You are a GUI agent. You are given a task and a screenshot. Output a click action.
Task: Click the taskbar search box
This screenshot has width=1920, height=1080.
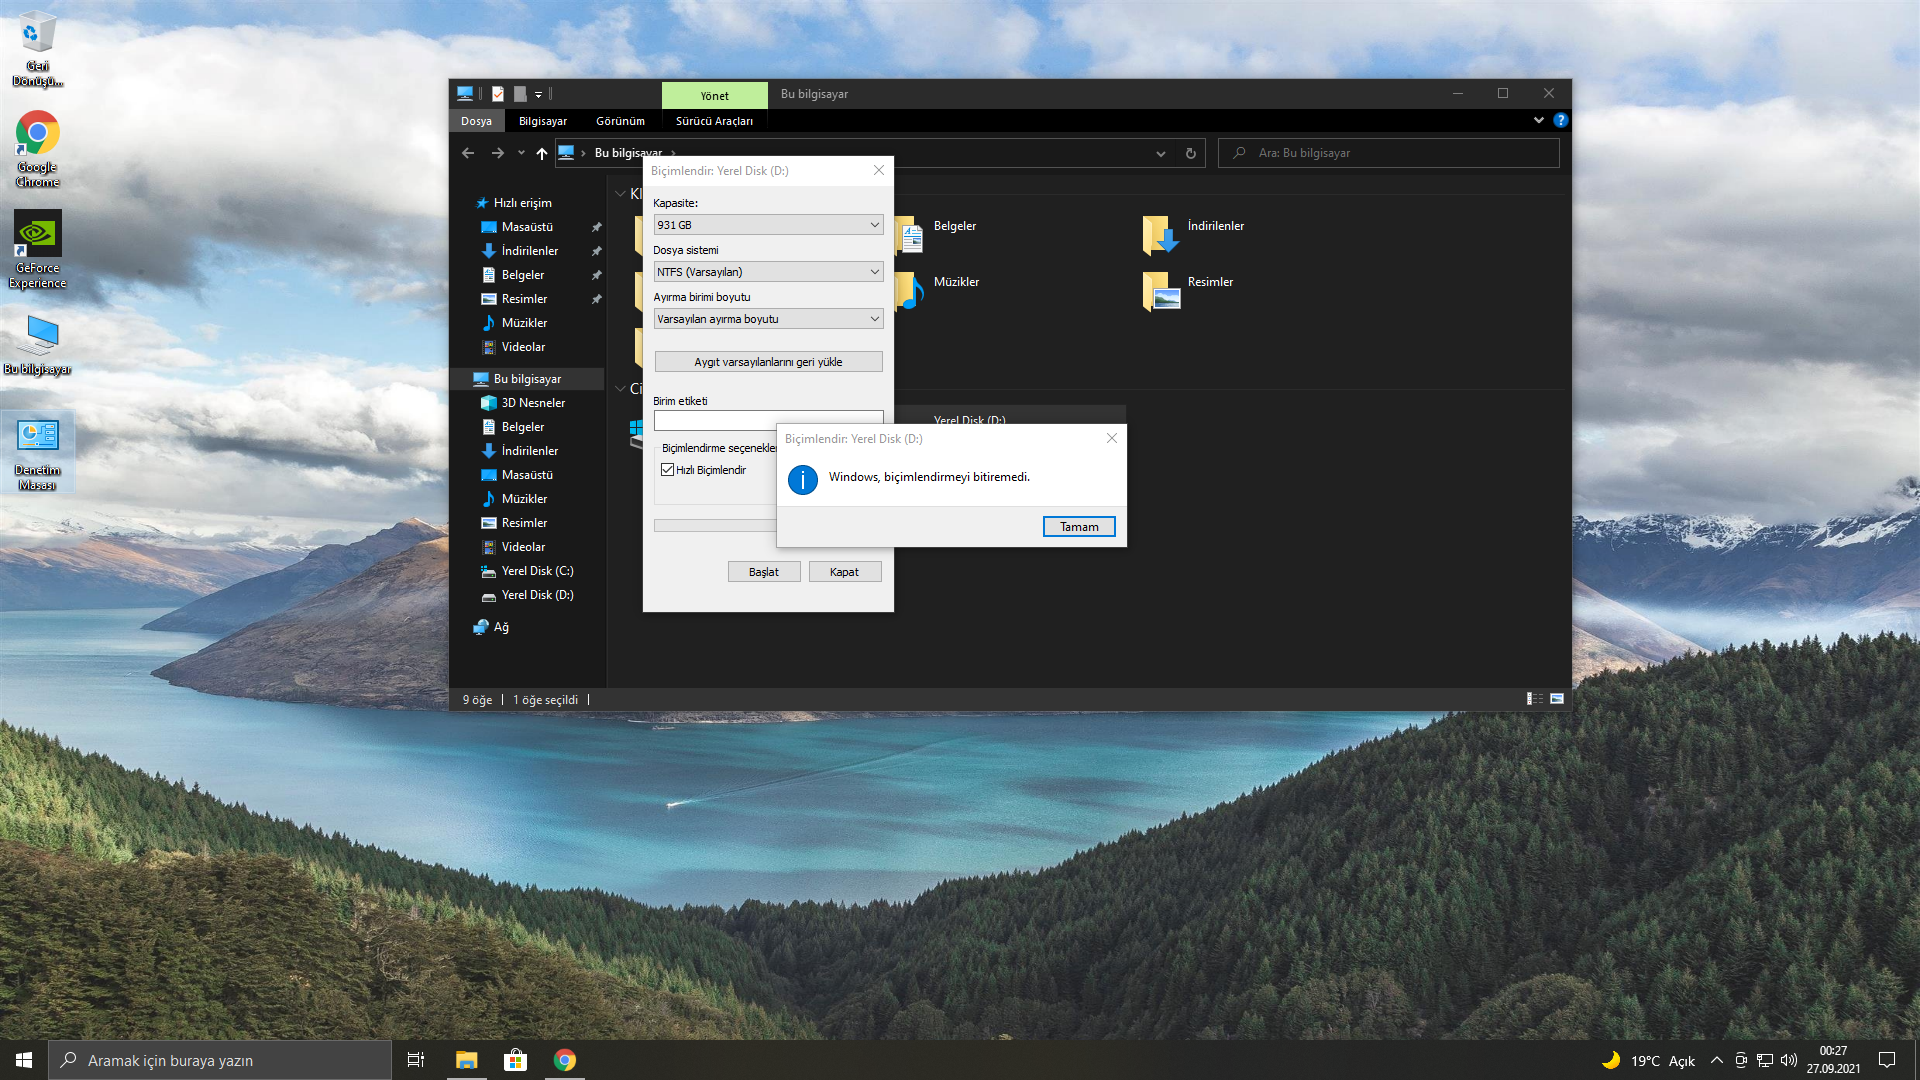click(x=220, y=1060)
